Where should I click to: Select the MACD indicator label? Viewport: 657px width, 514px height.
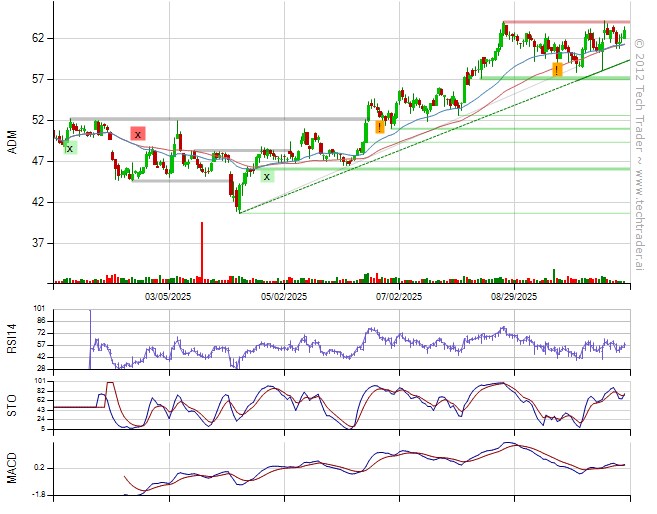click(x=12, y=466)
